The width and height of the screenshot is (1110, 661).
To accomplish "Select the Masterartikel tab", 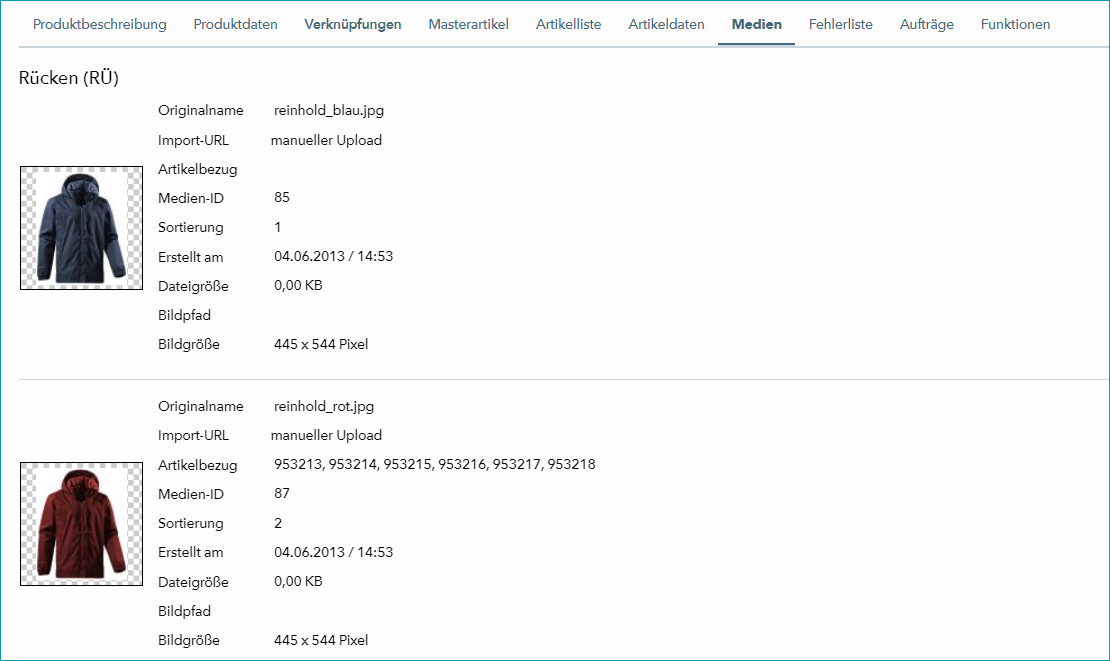I will (x=469, y=24).
